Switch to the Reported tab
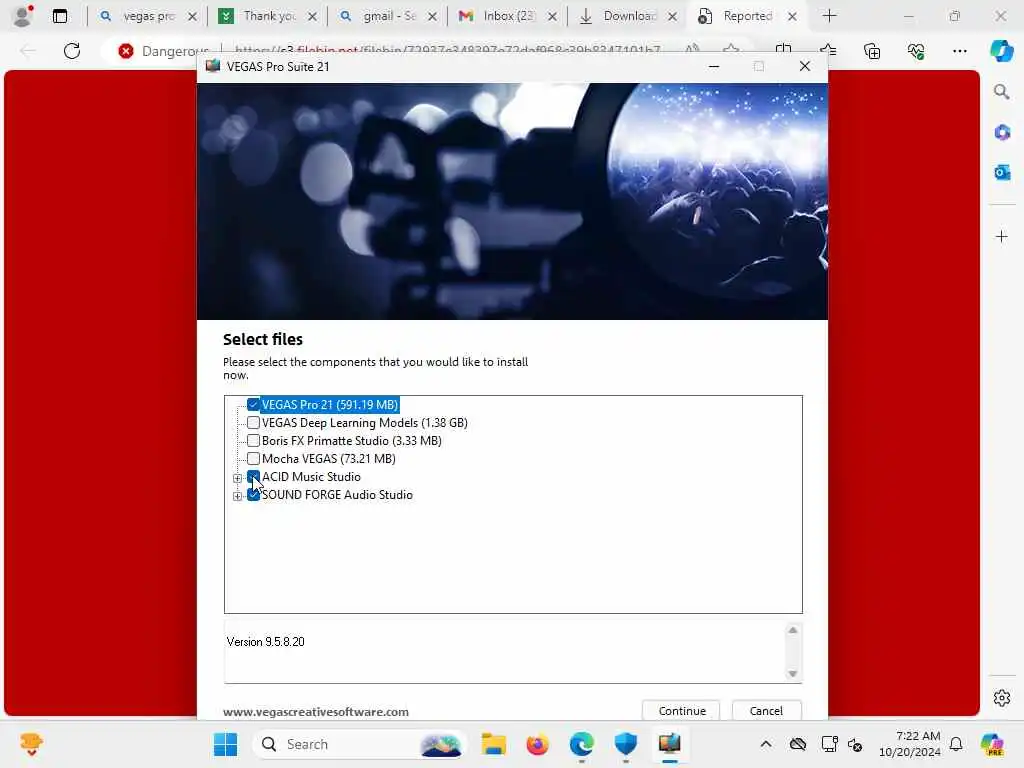 tap(746, 16)
